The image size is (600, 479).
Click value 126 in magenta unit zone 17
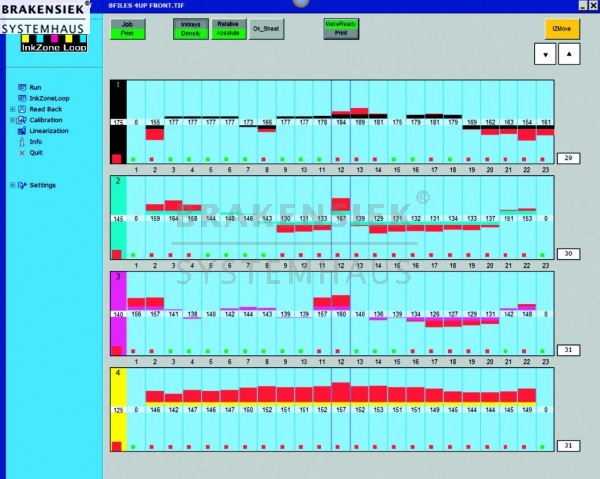[434, 314]
